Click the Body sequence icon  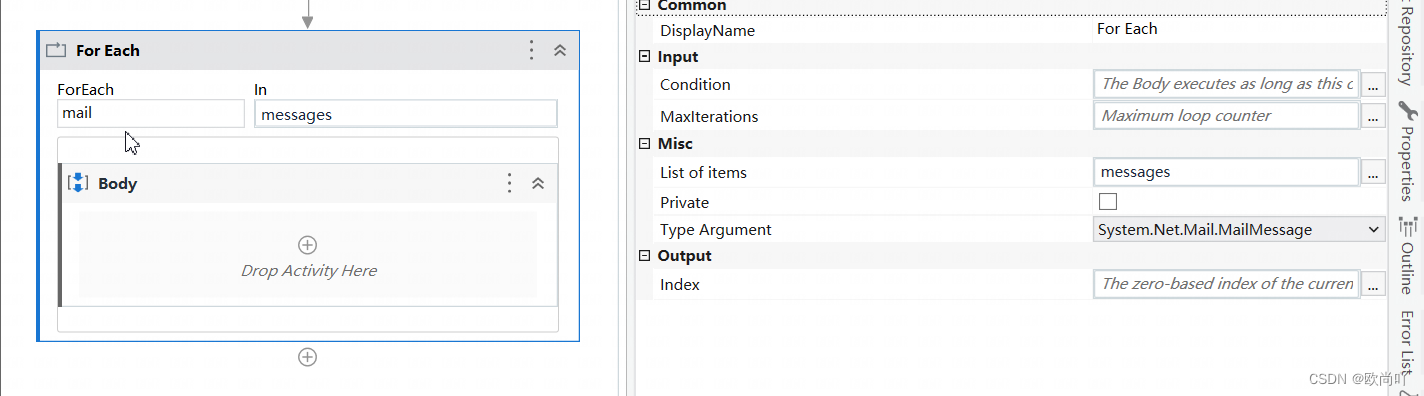[x=78, y=183]
